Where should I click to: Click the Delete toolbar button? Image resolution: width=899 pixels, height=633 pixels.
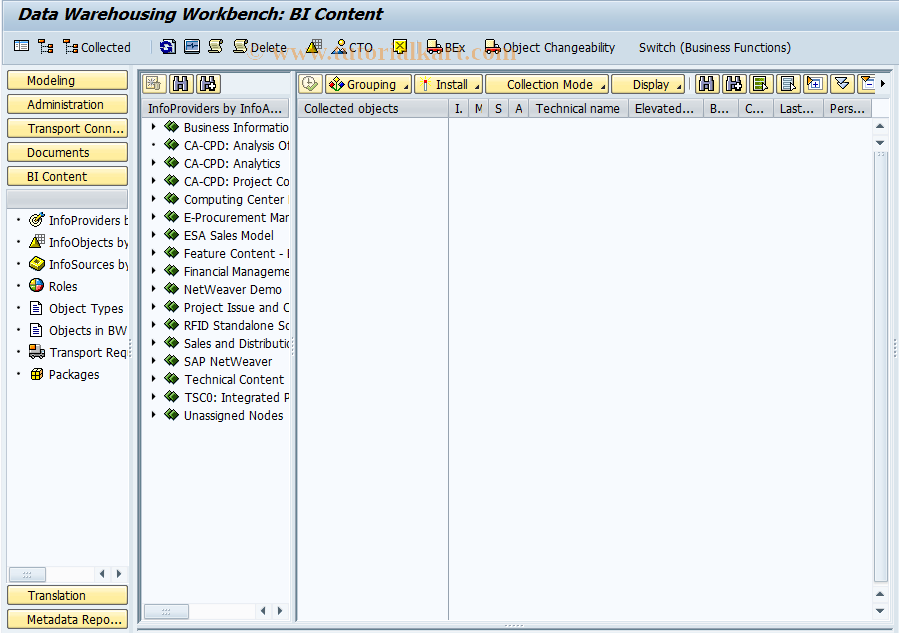(x=260, y=47)
